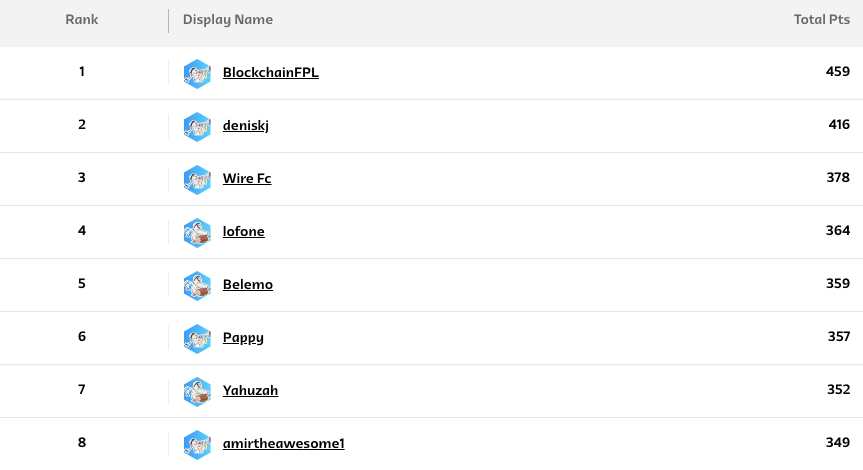Open the deniskj profile link
The width and height of the screenshot is (863, 470).
point(245,125)
